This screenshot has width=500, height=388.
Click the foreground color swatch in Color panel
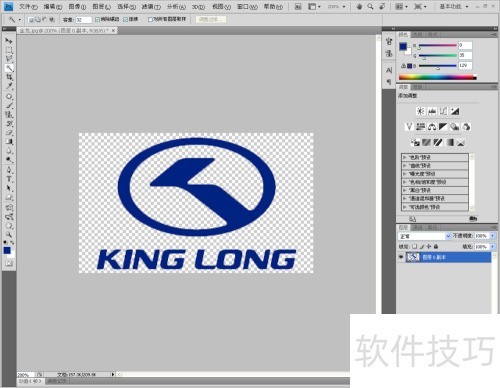pos(403,46)
